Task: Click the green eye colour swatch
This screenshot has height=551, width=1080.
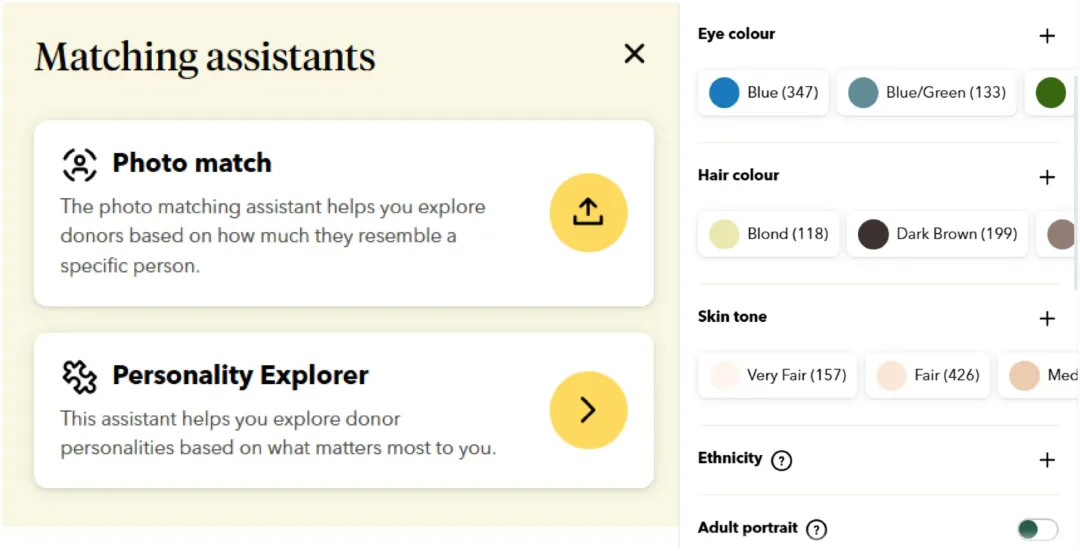Action: [1051, 93]
